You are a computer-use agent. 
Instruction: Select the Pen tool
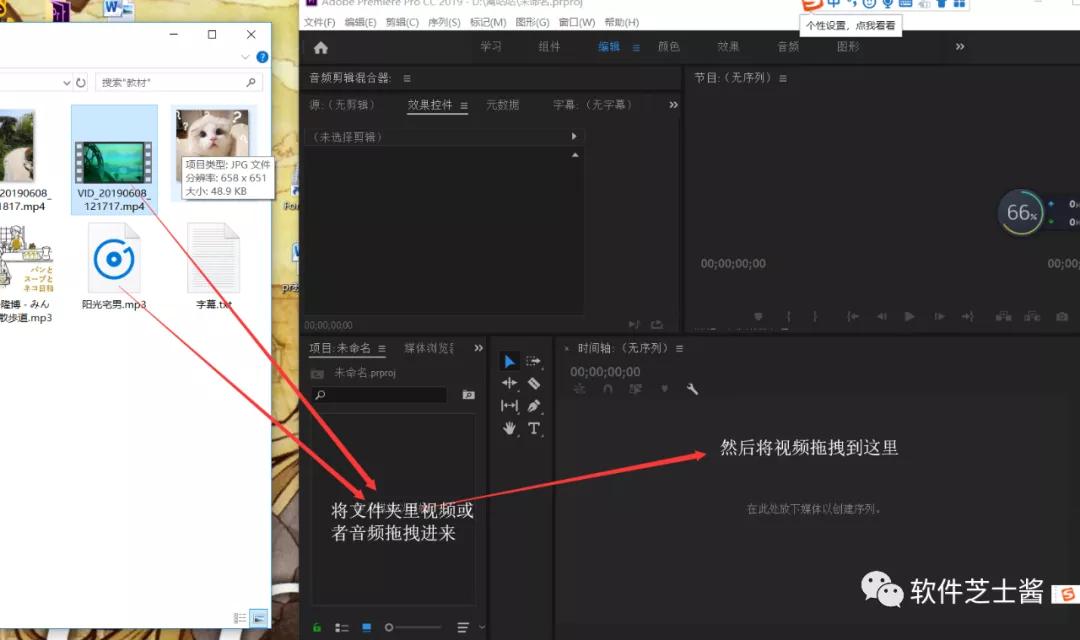pos(535,405)
